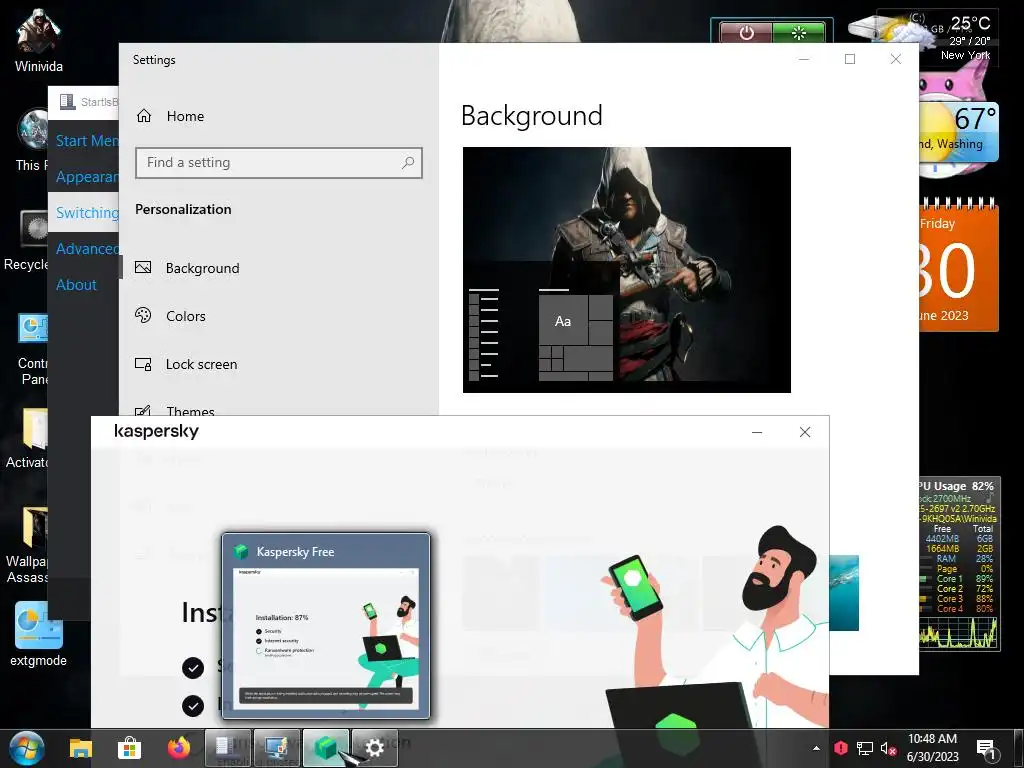Open the Lock screen settings page
The width and height of the screenshot is (1024, 768).
(x=201, y=364)
